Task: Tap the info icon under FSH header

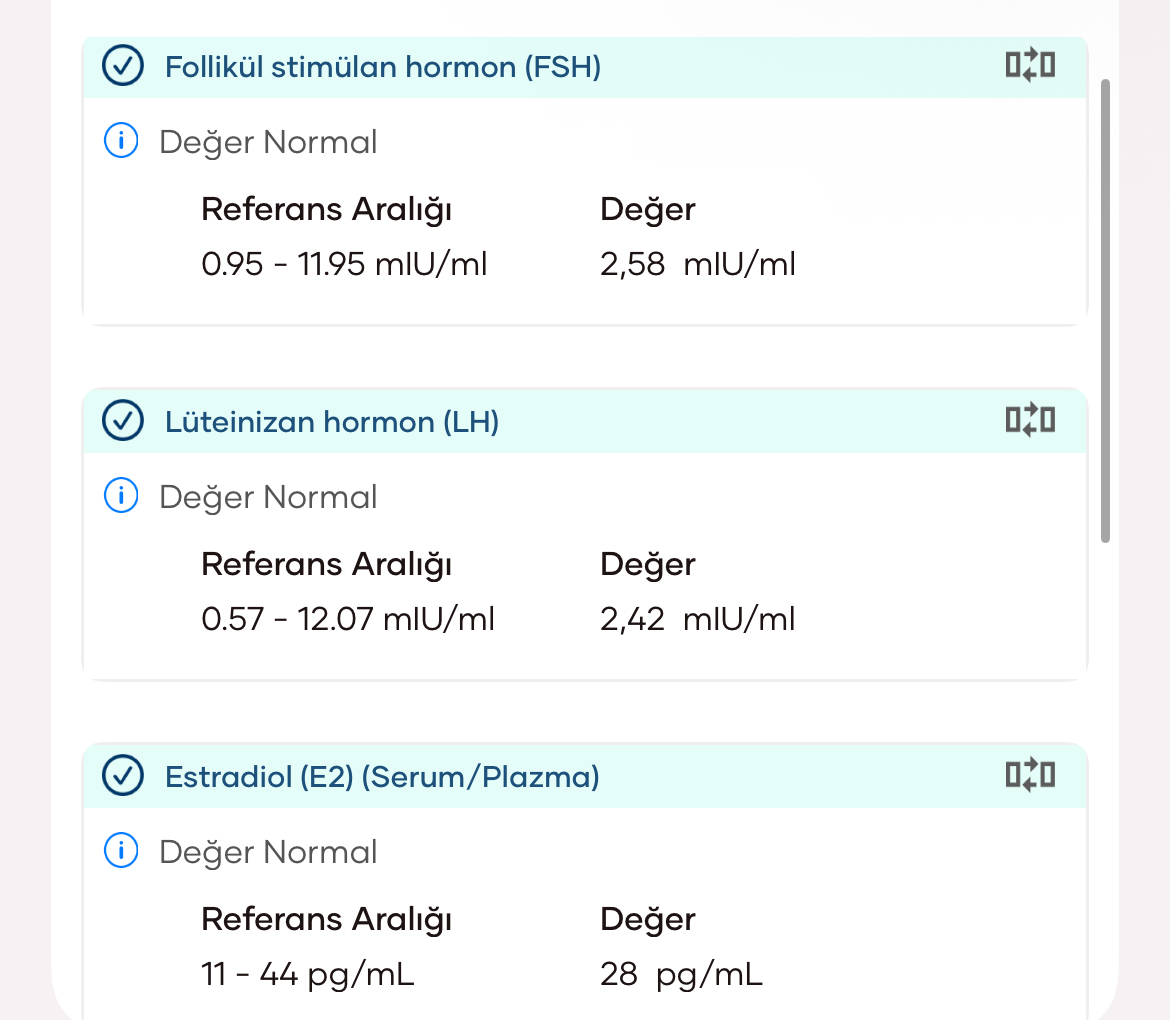Action: point(121,140)
